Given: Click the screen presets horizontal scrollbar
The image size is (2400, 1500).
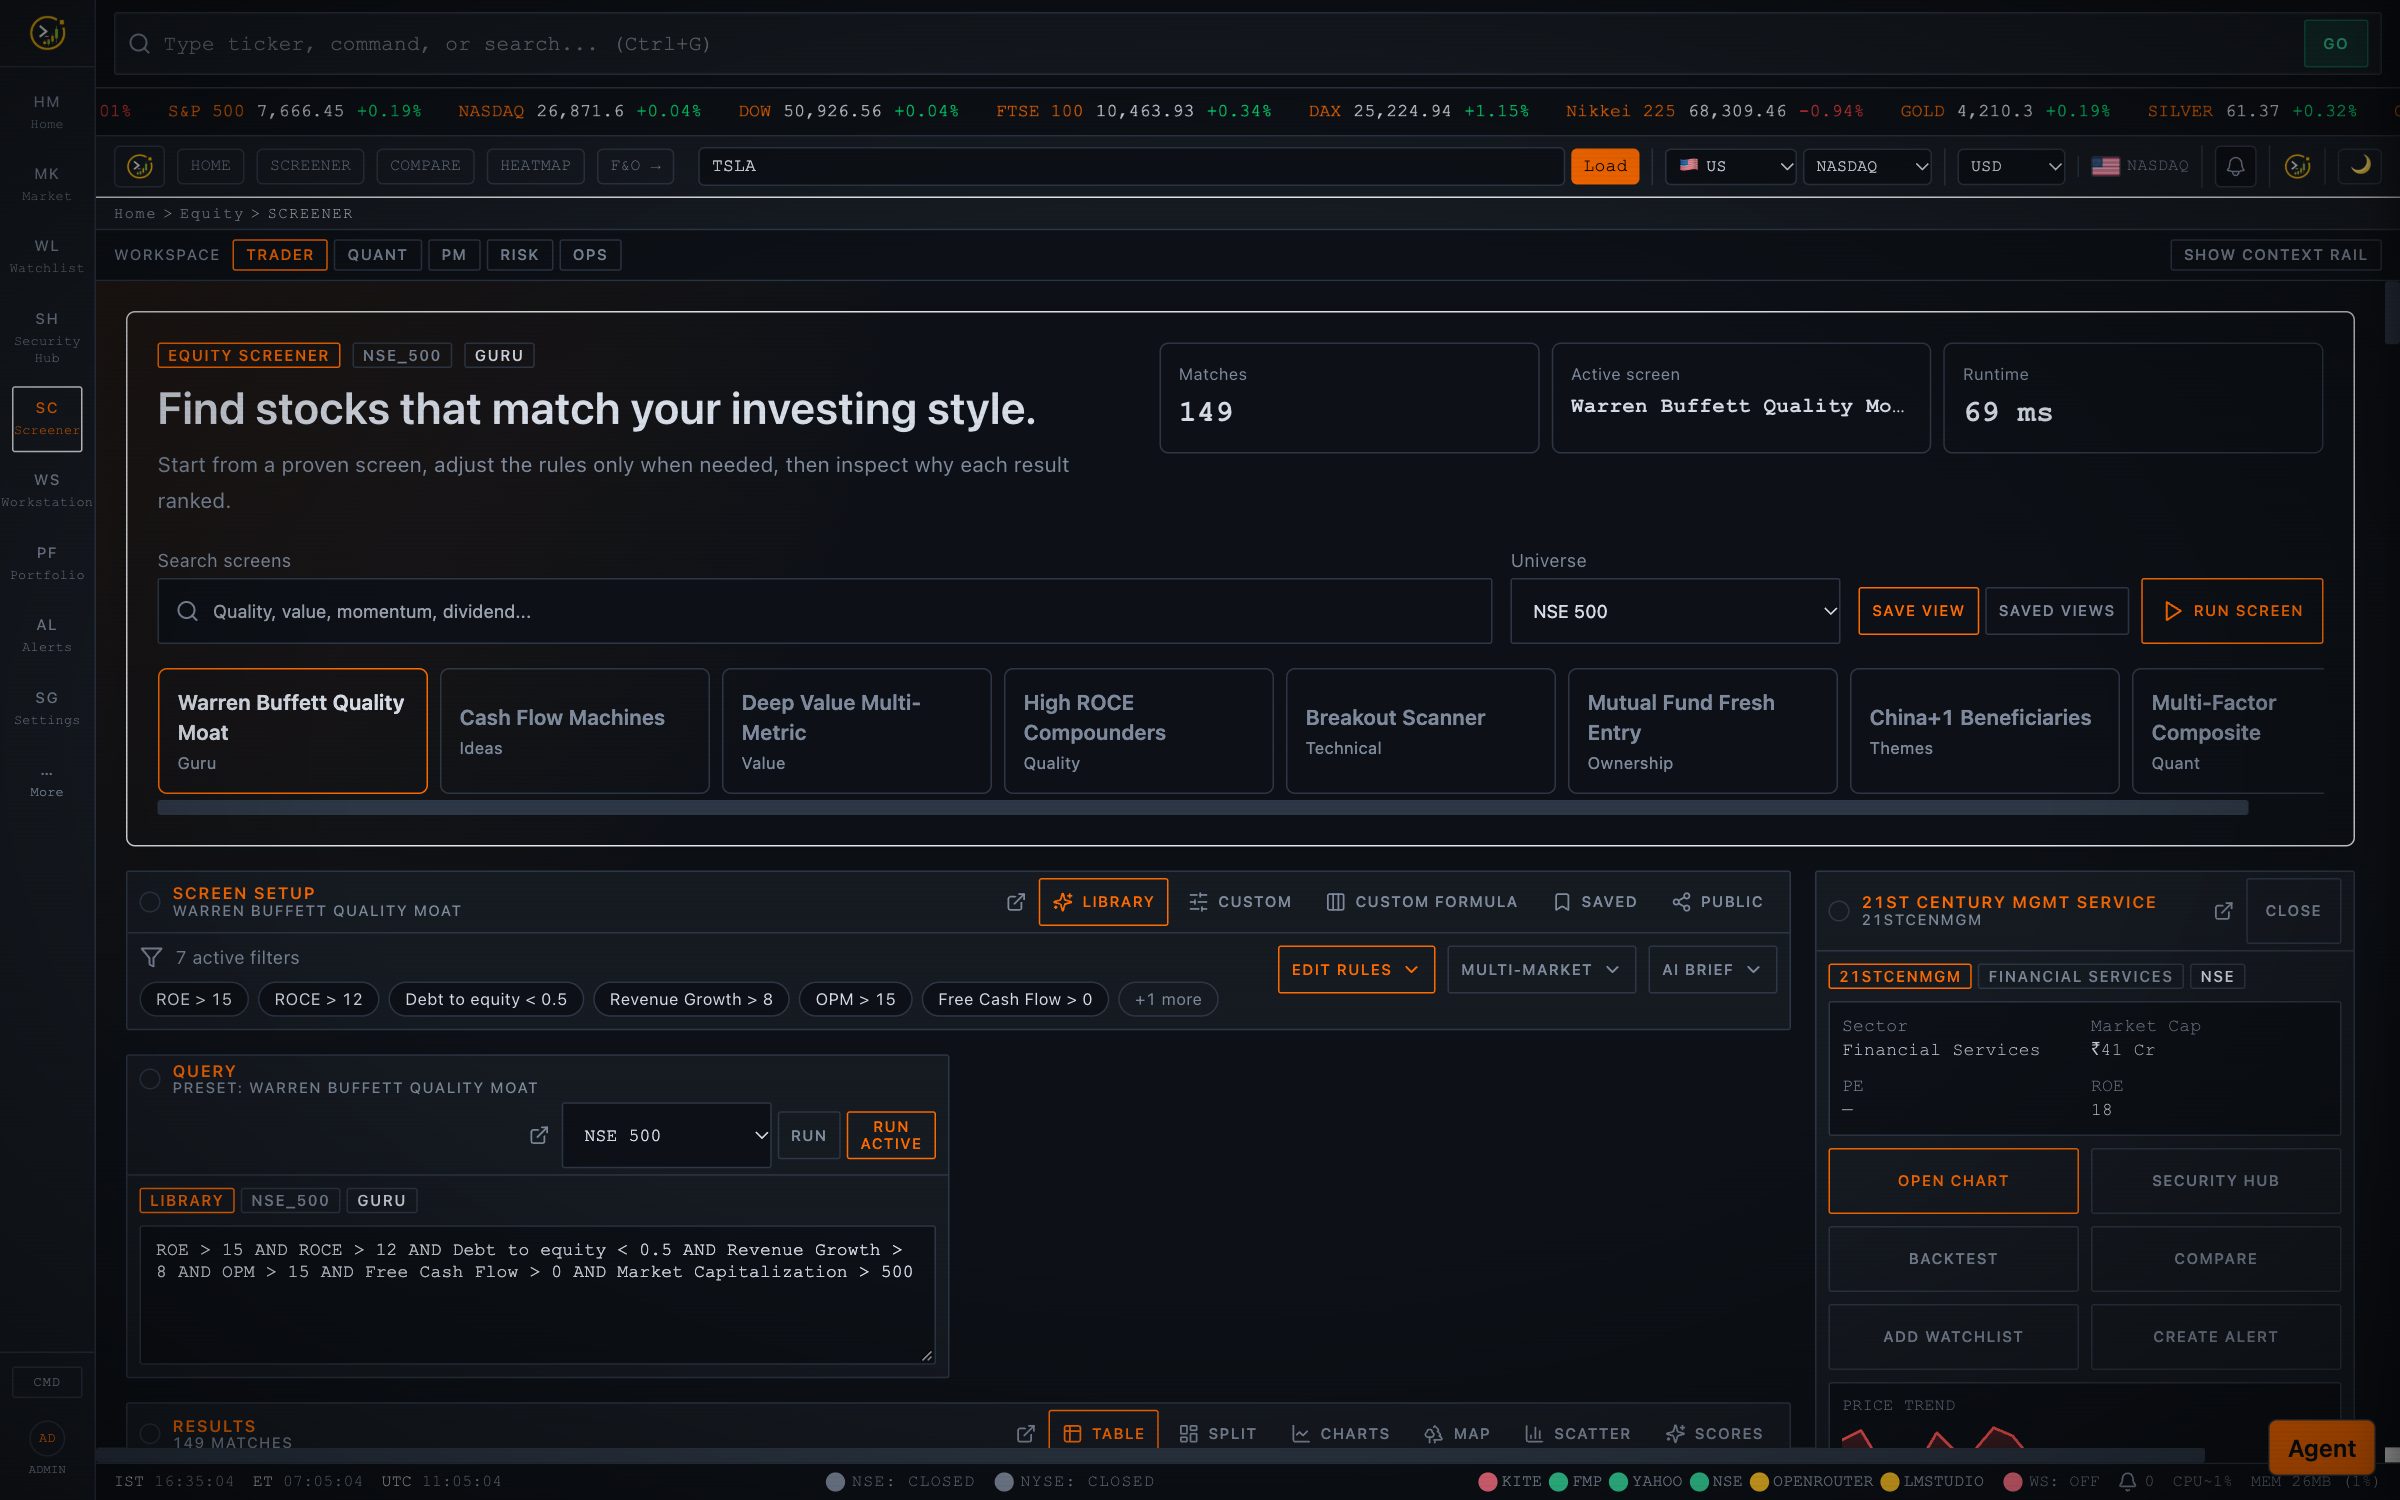Looking at the screenshot, I should click(1202, 808).
